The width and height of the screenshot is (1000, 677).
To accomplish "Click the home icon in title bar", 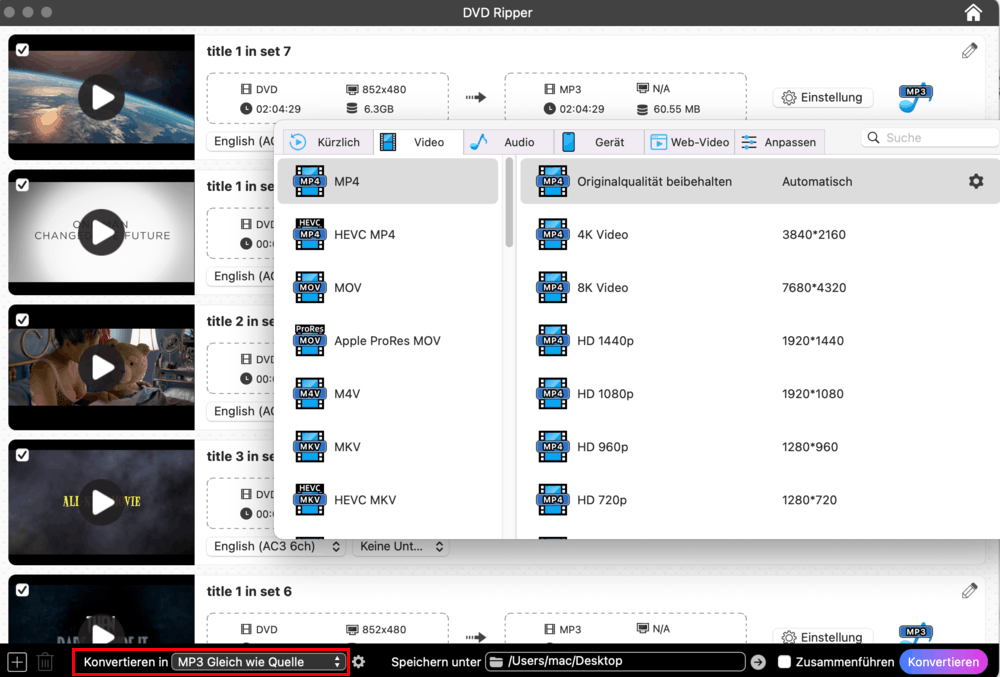I will (x=973, y=13).
